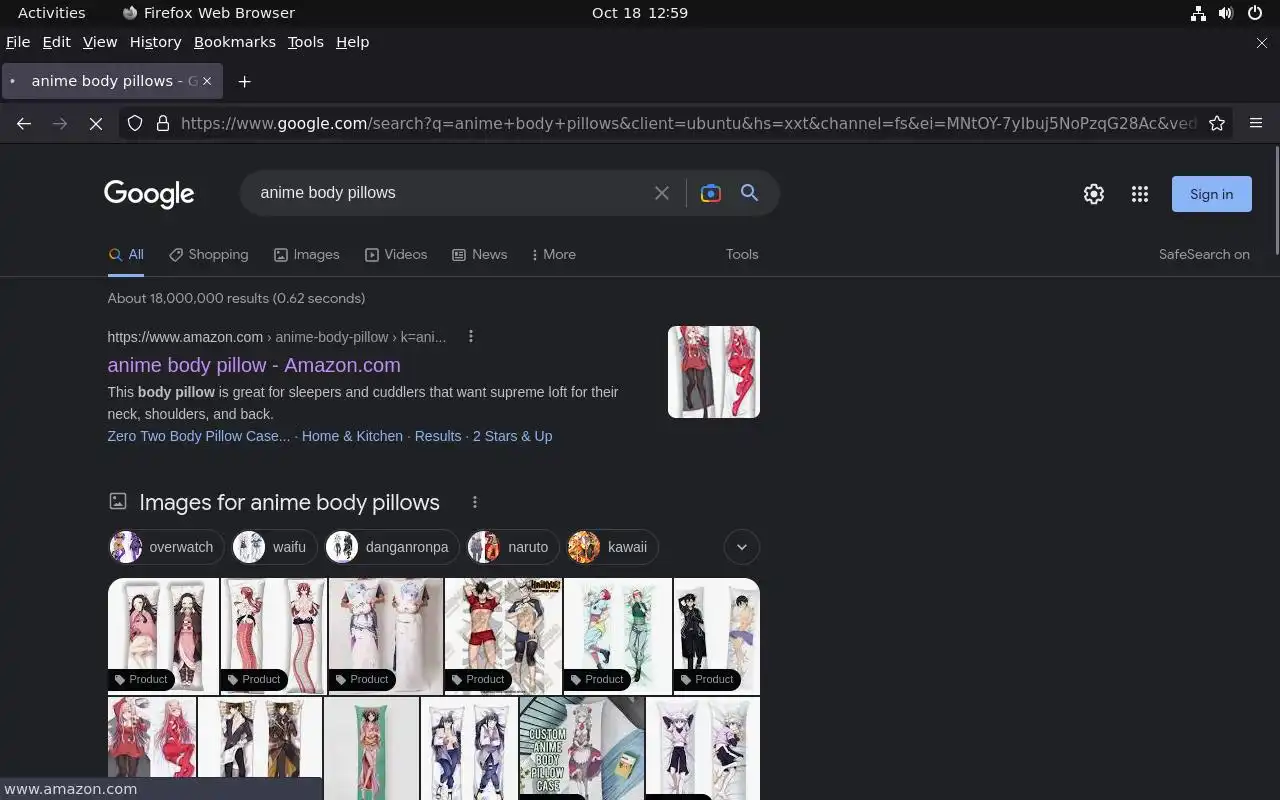Open SafeSearch on settings

point(1204,254)
